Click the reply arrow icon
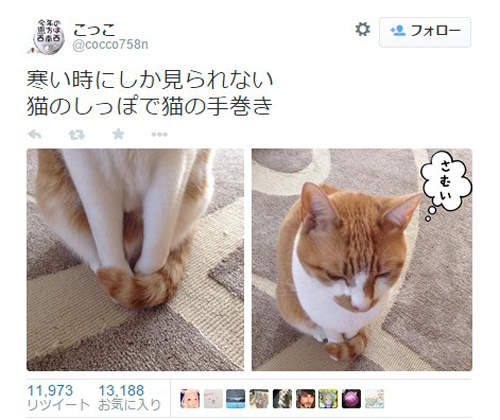Image resolution: width=500 pixels, height=420 pixels. (35, 134)
